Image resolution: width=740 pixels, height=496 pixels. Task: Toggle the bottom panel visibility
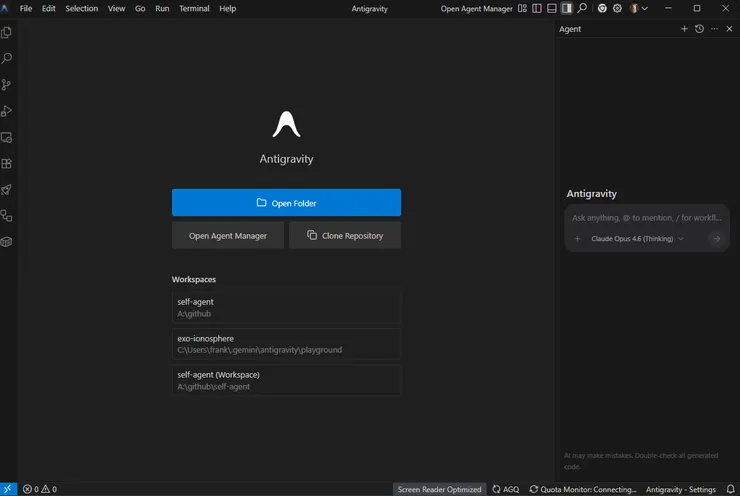pos(552,8)
